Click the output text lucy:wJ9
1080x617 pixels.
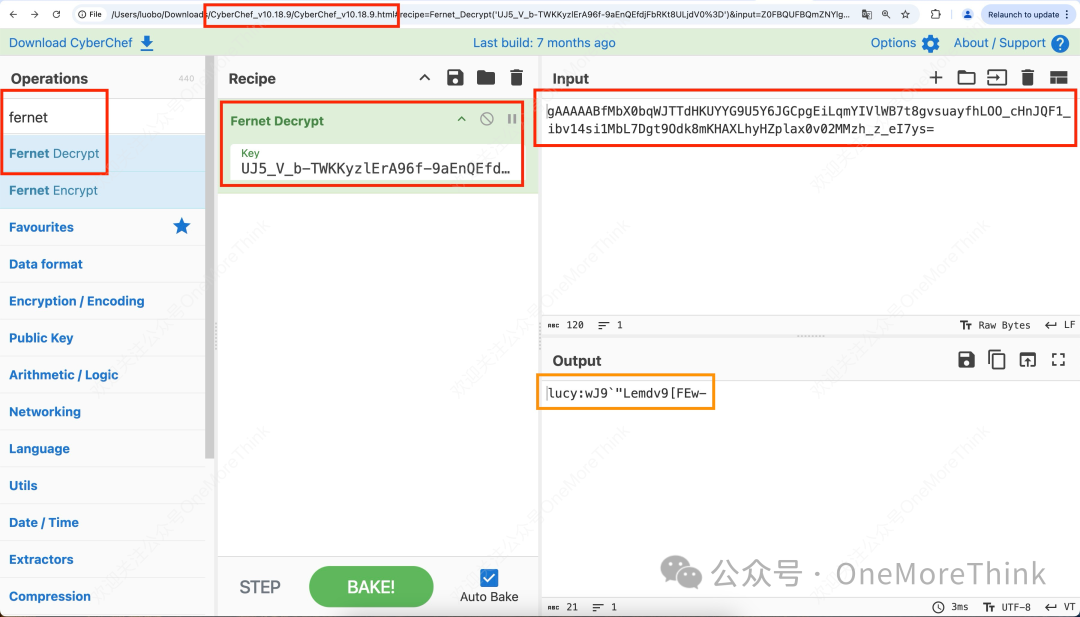tap(627, 393)
